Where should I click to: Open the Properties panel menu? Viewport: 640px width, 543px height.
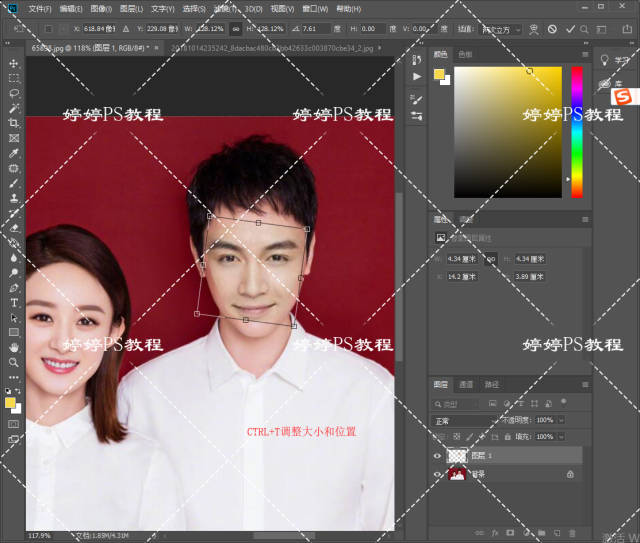[x=585, y=220]
